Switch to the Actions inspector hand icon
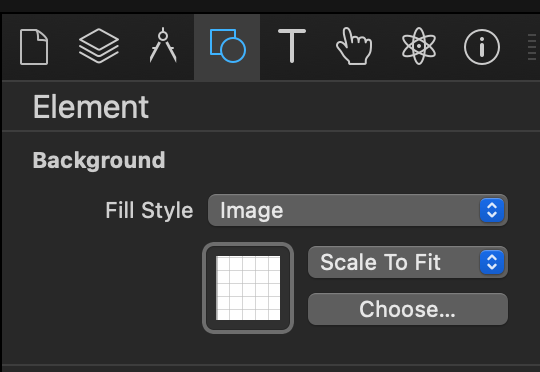This screenshot has height=372, width=540. pos(354,46)
